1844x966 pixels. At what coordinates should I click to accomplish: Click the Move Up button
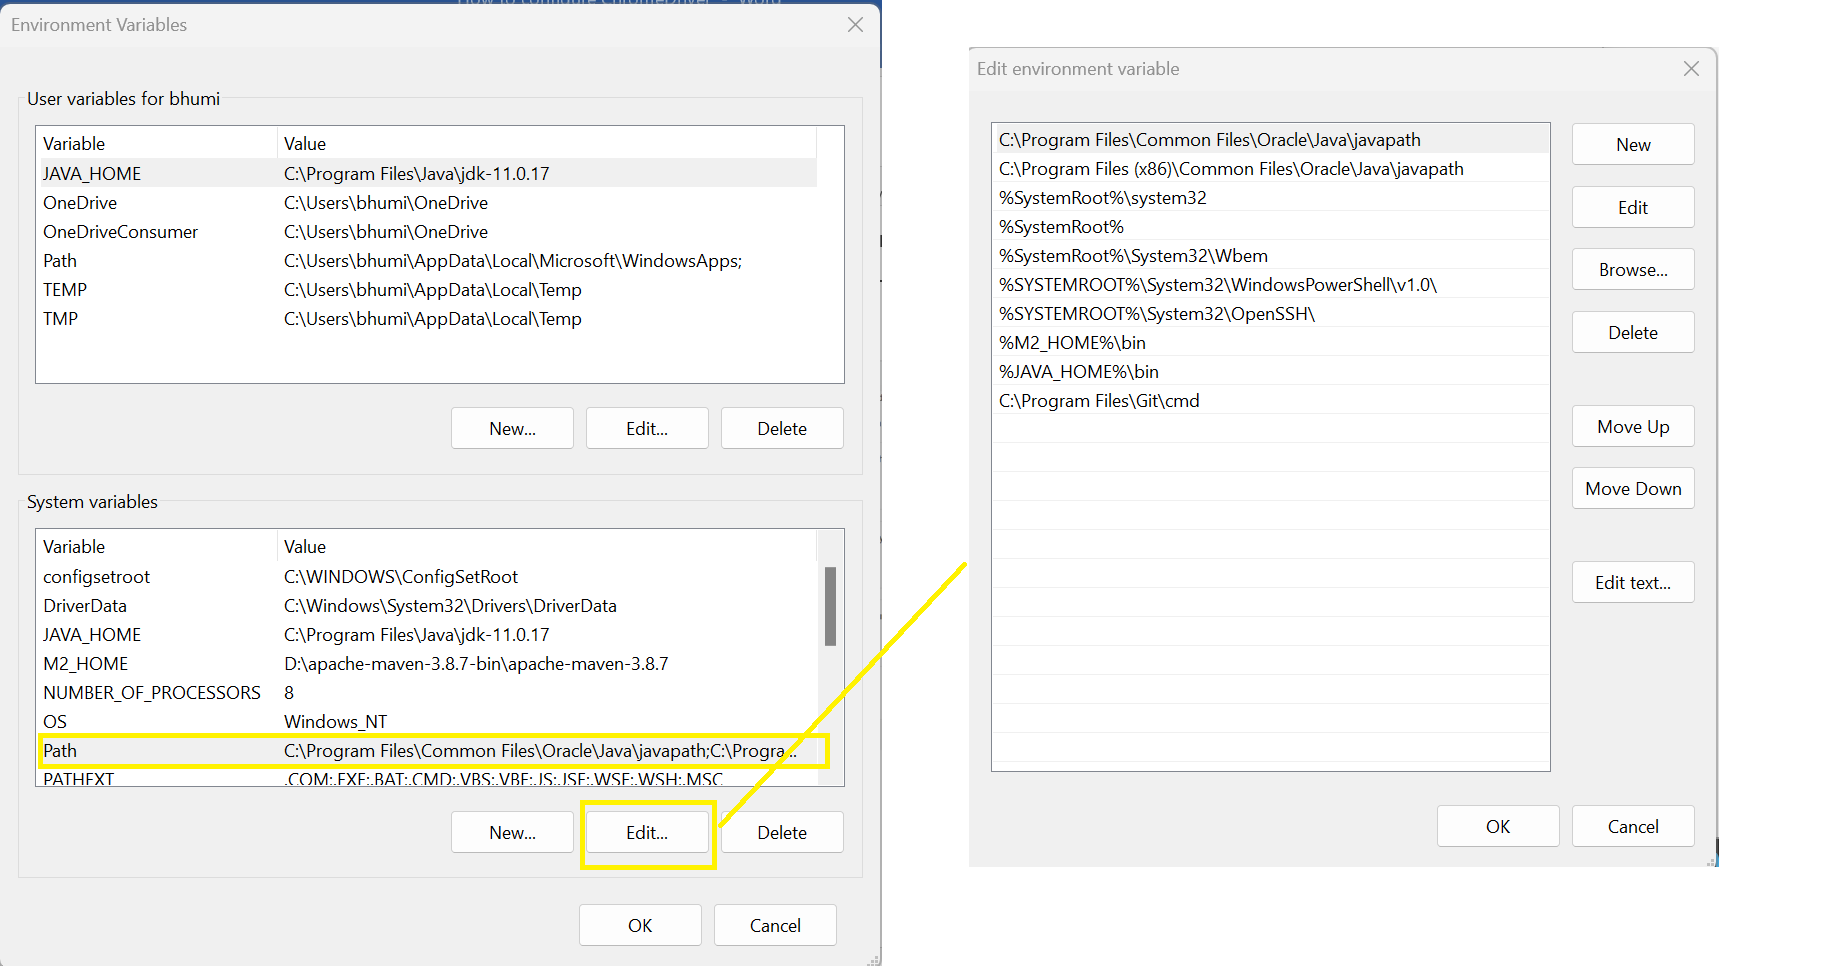[1632, 426]
